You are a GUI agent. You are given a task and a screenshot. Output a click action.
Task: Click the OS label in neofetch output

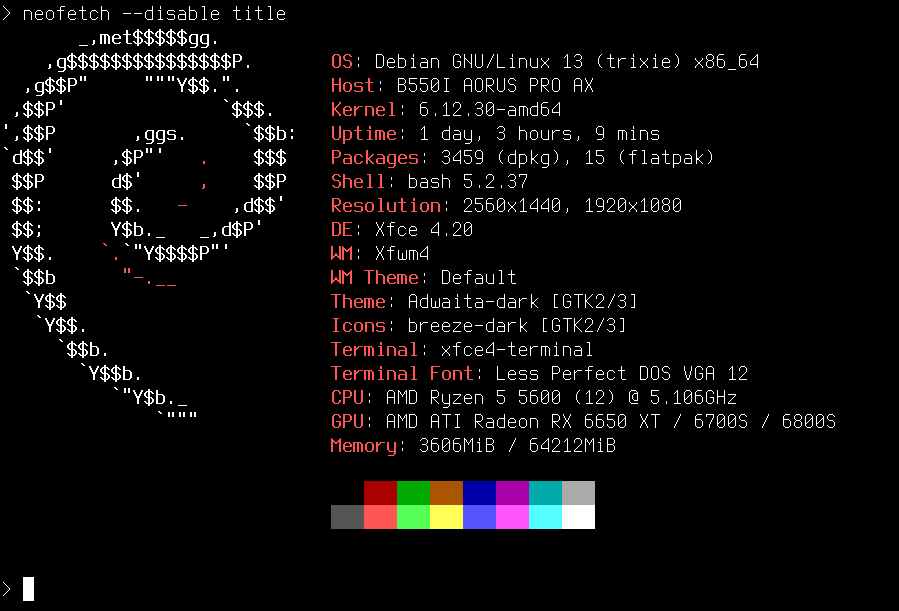342,61
